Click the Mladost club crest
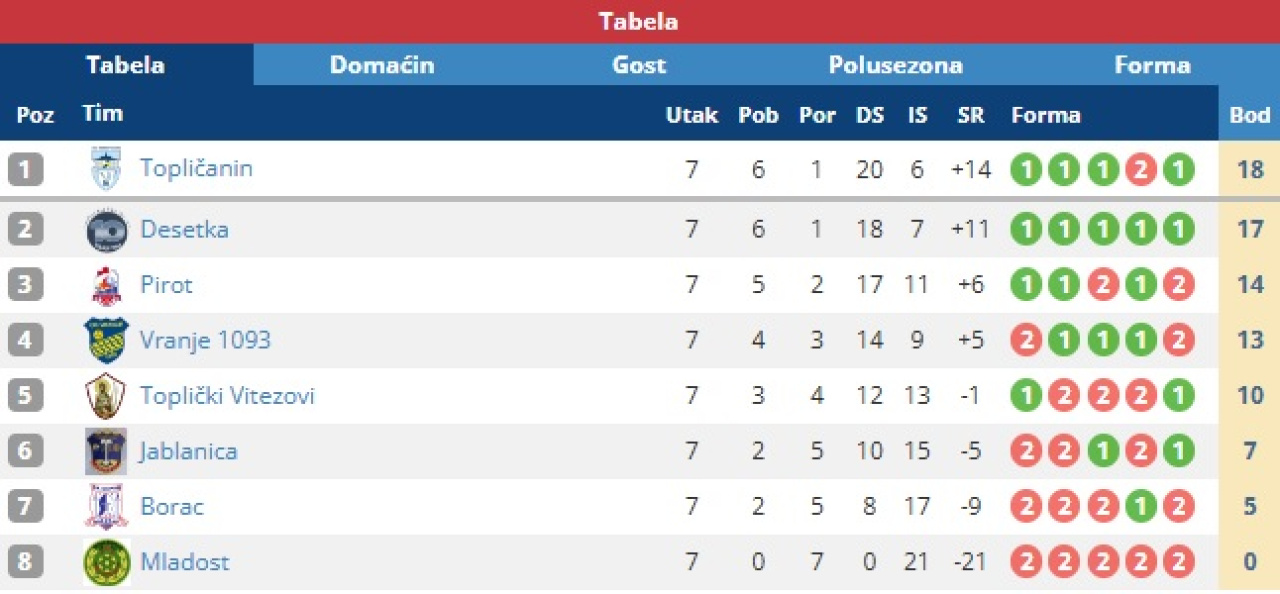Viewport: 1280px width, 594px height. coord(106,562)
